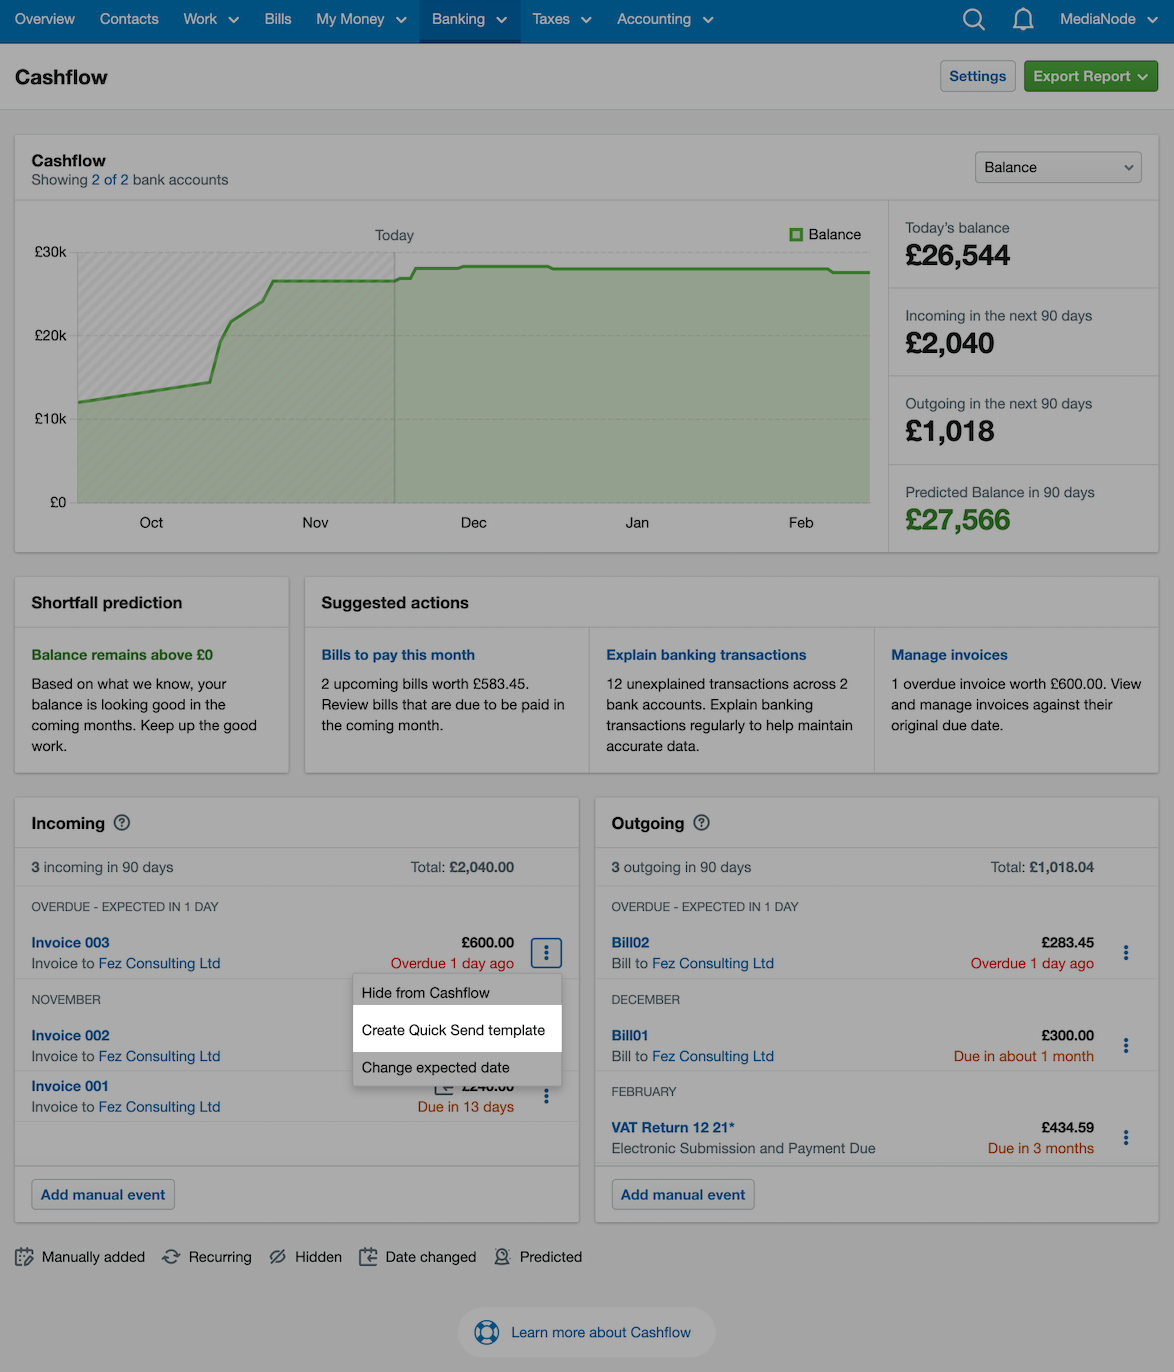Open options menu for Bill02
Viewport: 1174px width, 1372px height.
coord(1126,953)
